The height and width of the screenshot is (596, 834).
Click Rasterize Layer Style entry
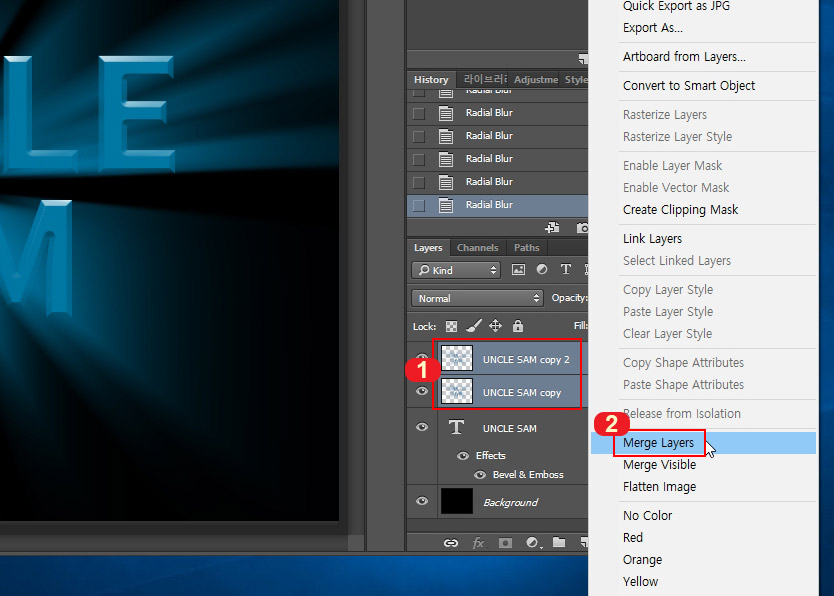point(703,137)
